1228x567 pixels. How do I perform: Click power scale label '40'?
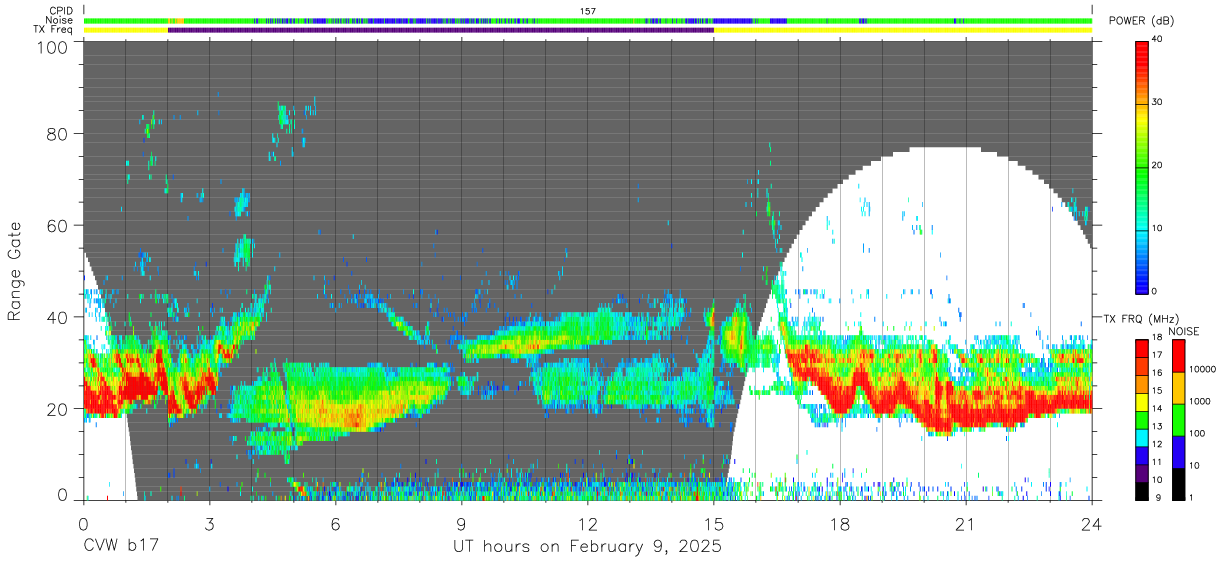(1158, 40)
